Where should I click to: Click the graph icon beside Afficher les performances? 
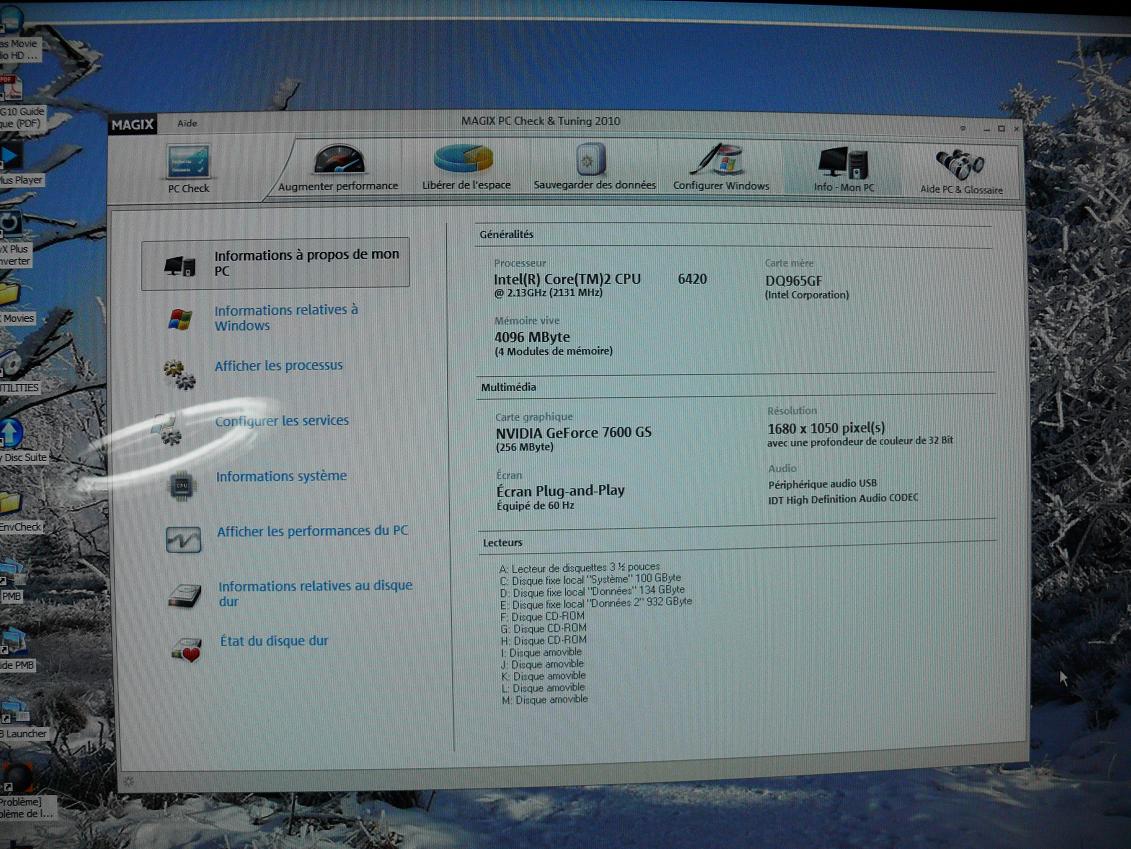[183, 540]
